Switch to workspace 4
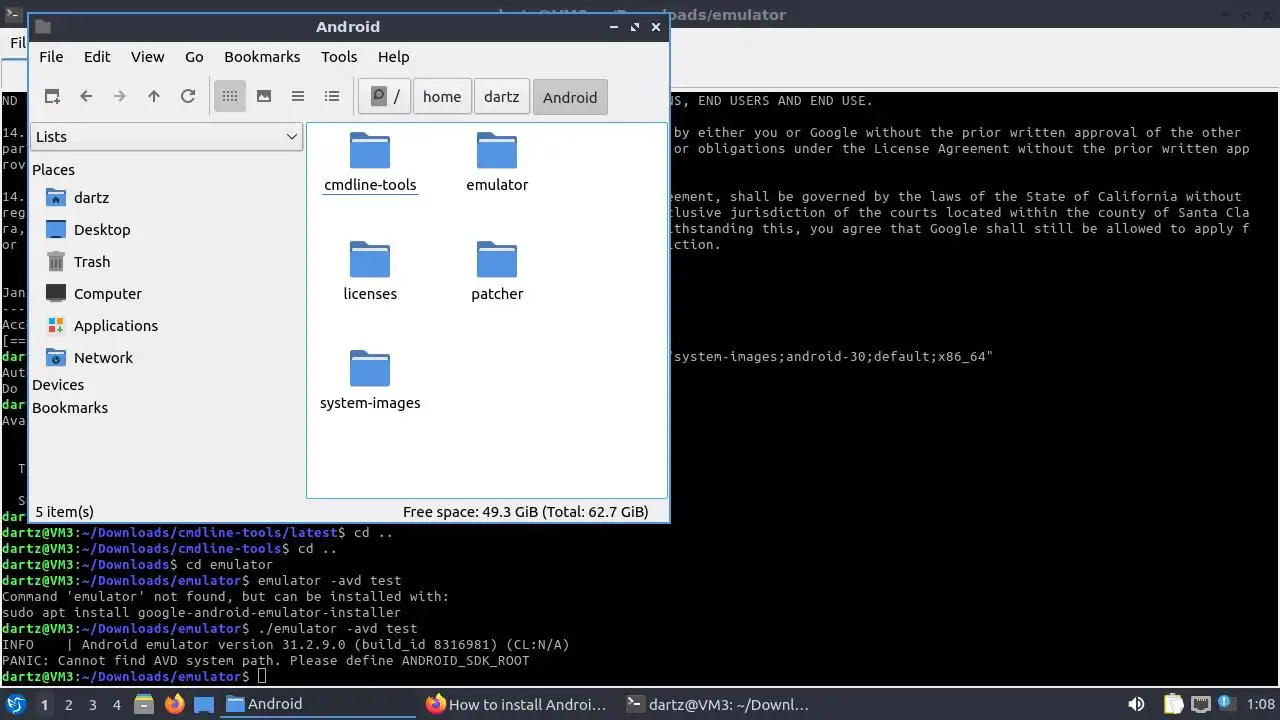The image size is (1280, 720). click(116, 705)
